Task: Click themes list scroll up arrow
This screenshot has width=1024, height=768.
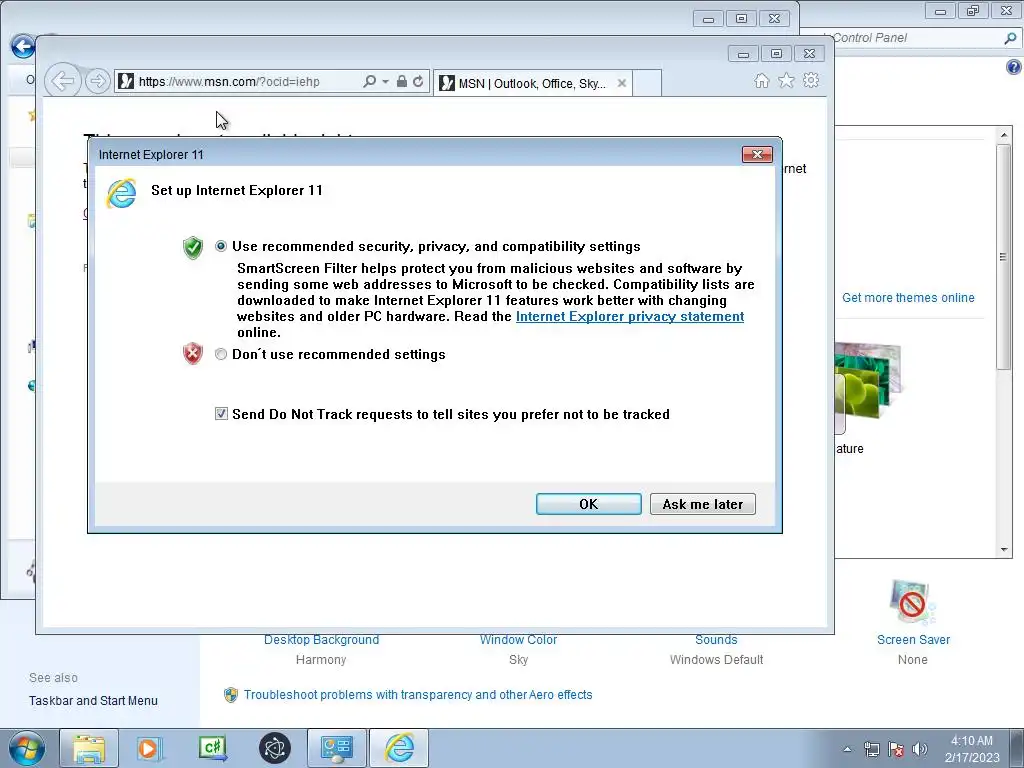Action: point(1004,135)
